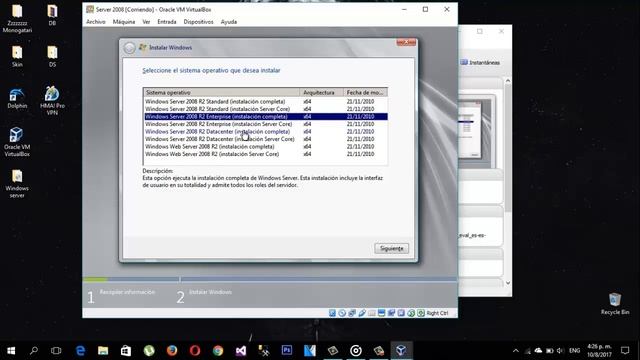
Task: Open the Microsoft Store taskbar icon
Action: (126, 351)
